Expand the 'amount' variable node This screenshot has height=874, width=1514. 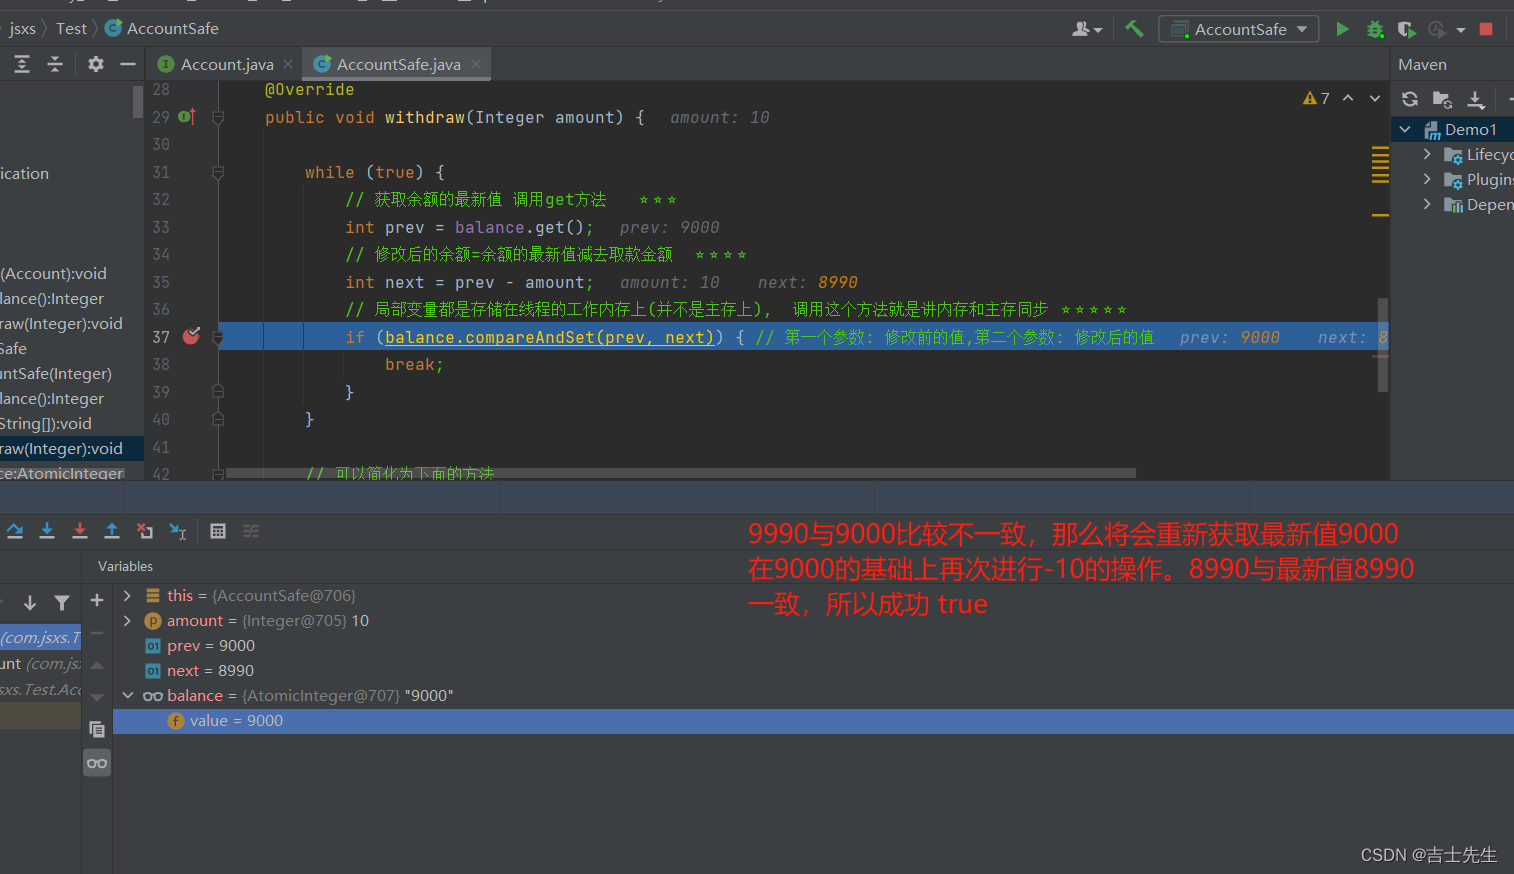127,620
